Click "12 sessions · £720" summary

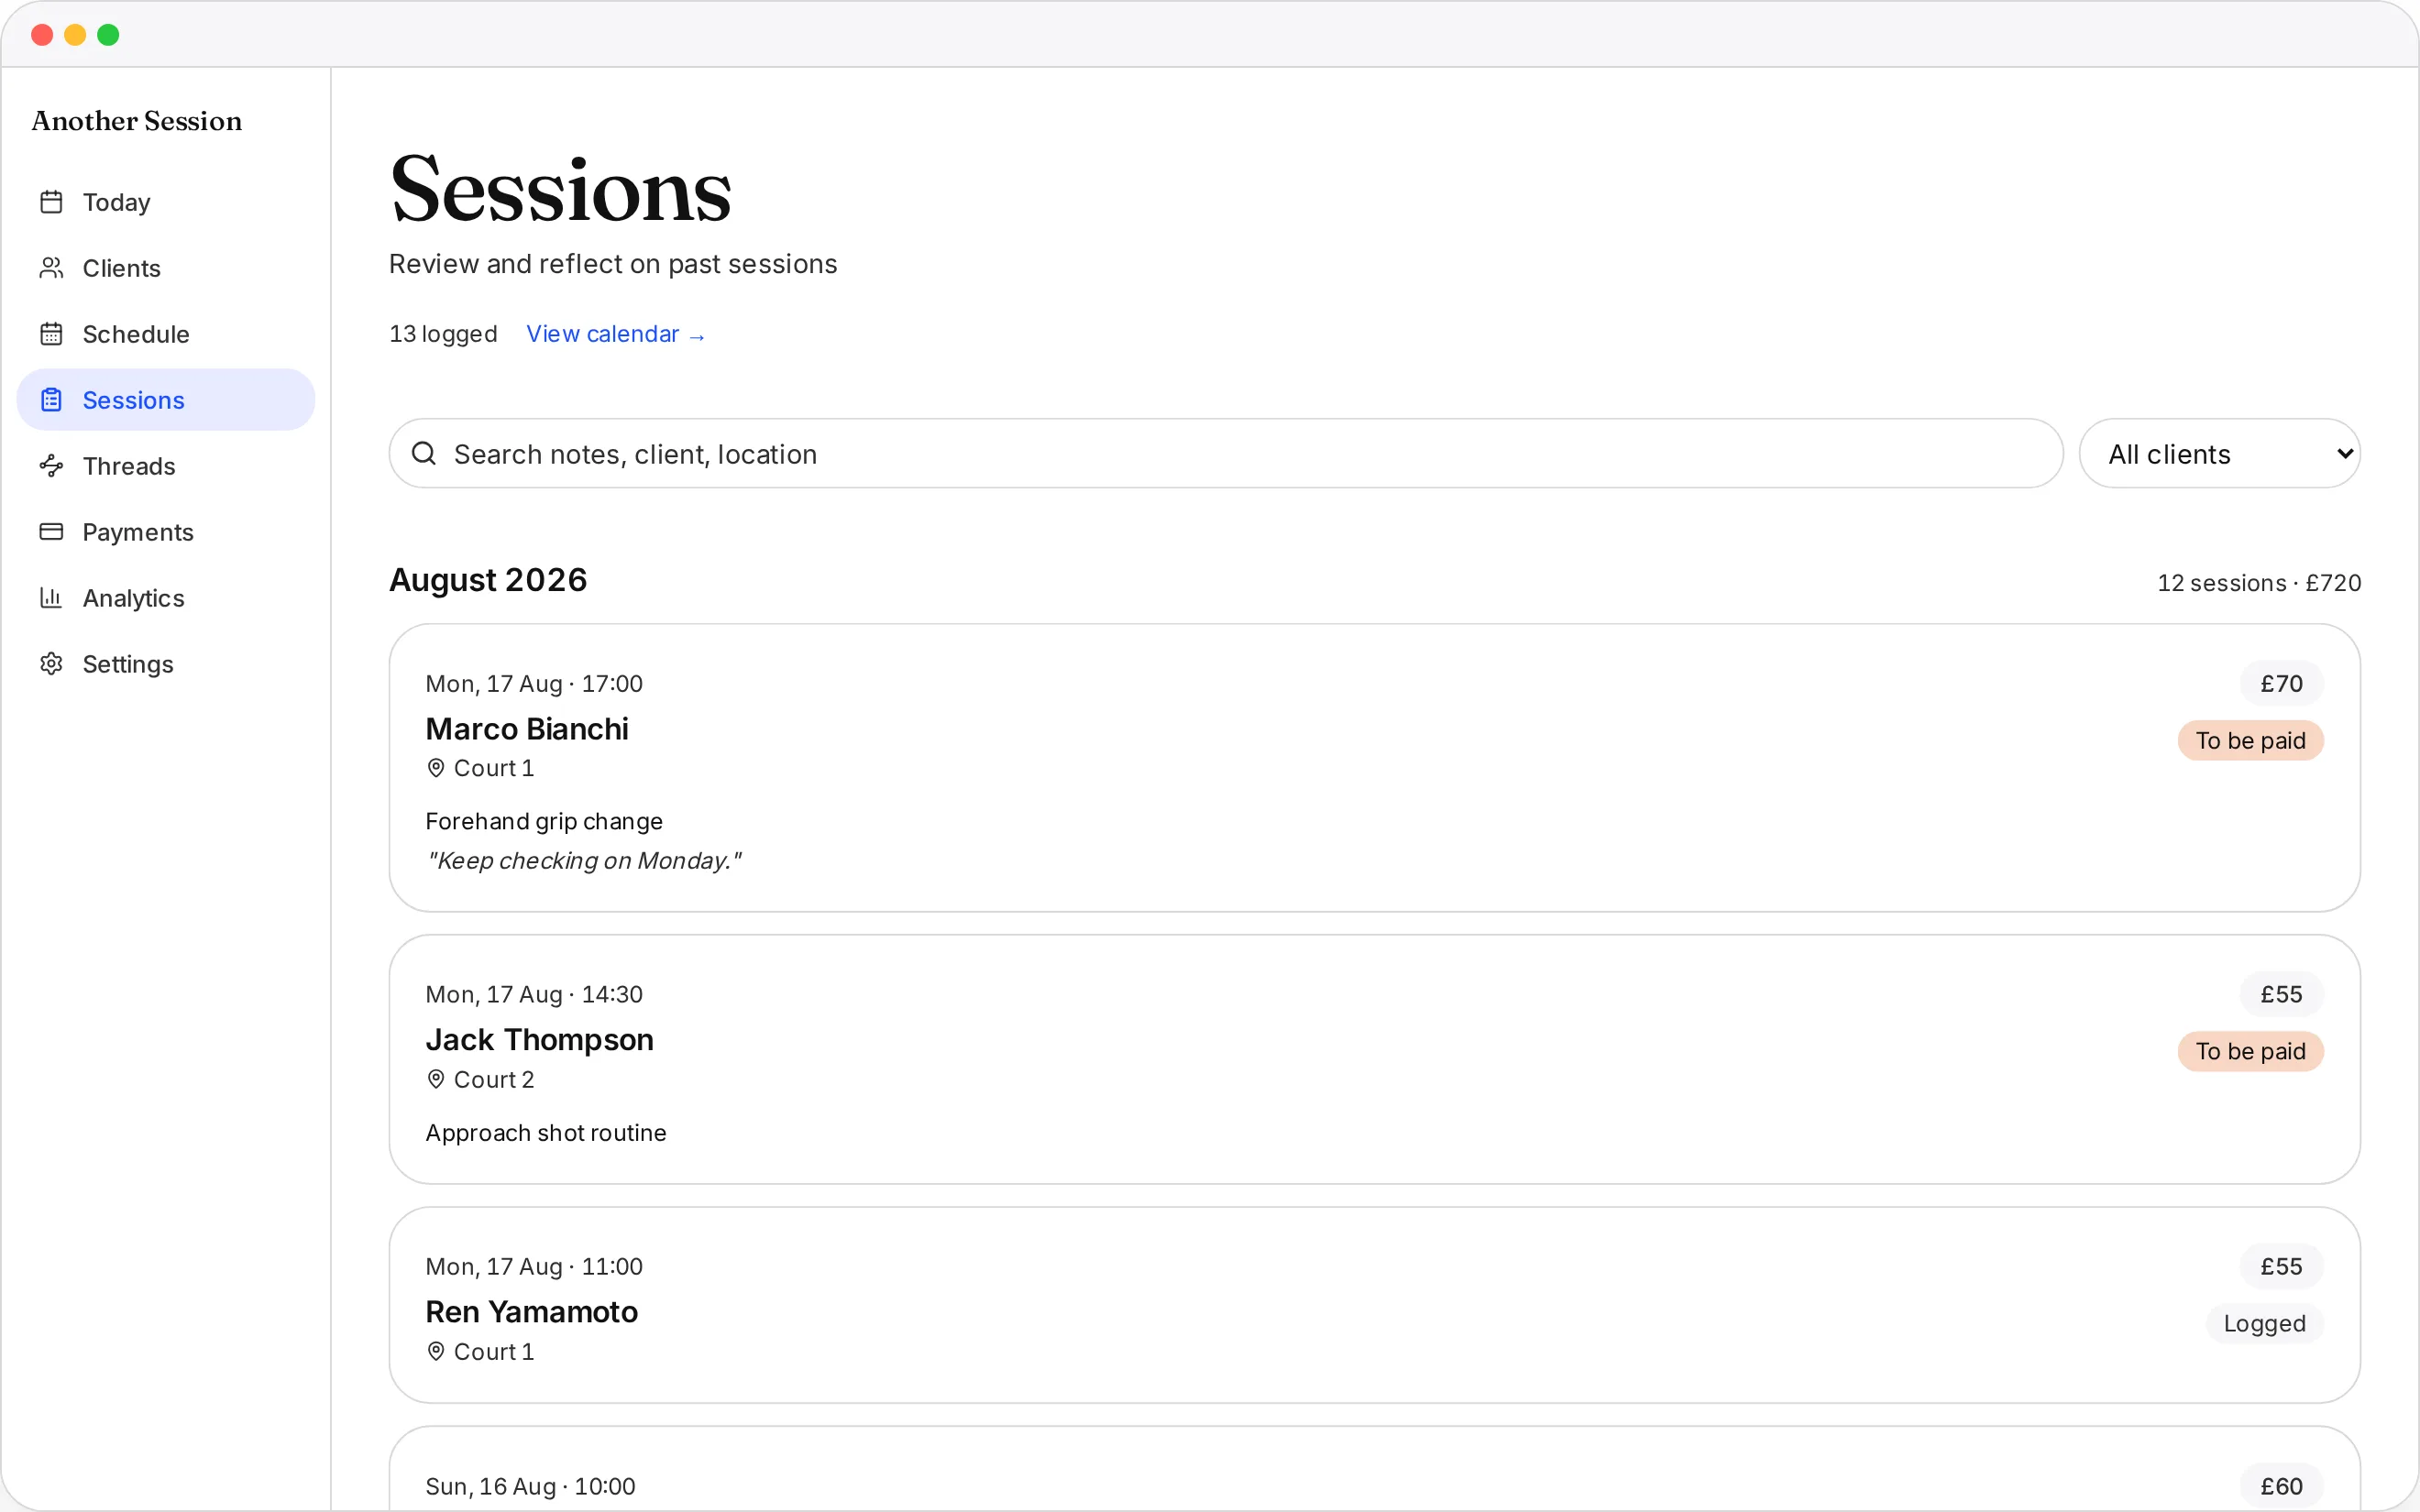click(2259, 583)
